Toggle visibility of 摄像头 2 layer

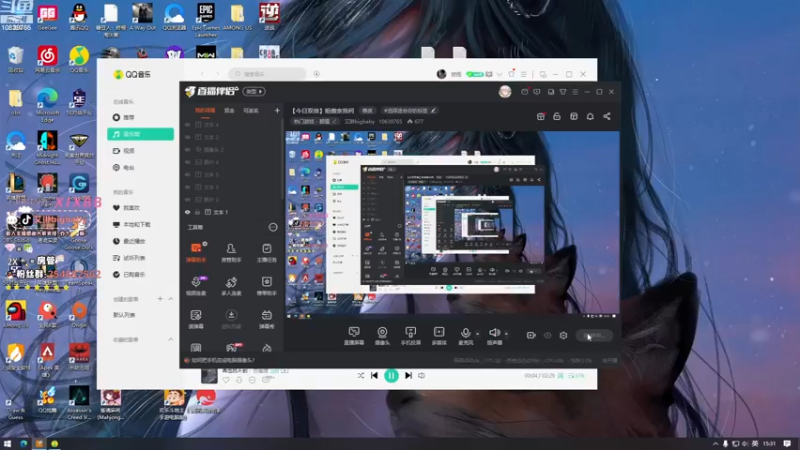coord(188,149)
